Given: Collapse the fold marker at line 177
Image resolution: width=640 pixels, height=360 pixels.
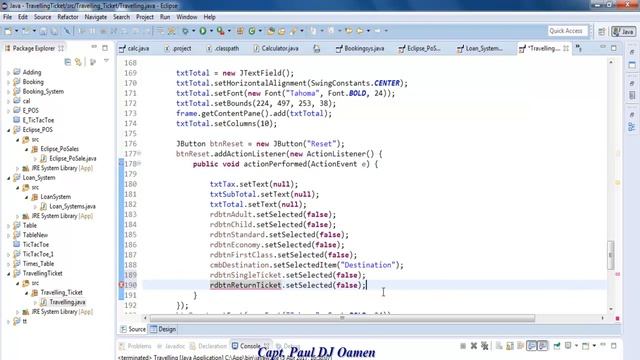Looking at the screenshot, I should pos(139,153).
